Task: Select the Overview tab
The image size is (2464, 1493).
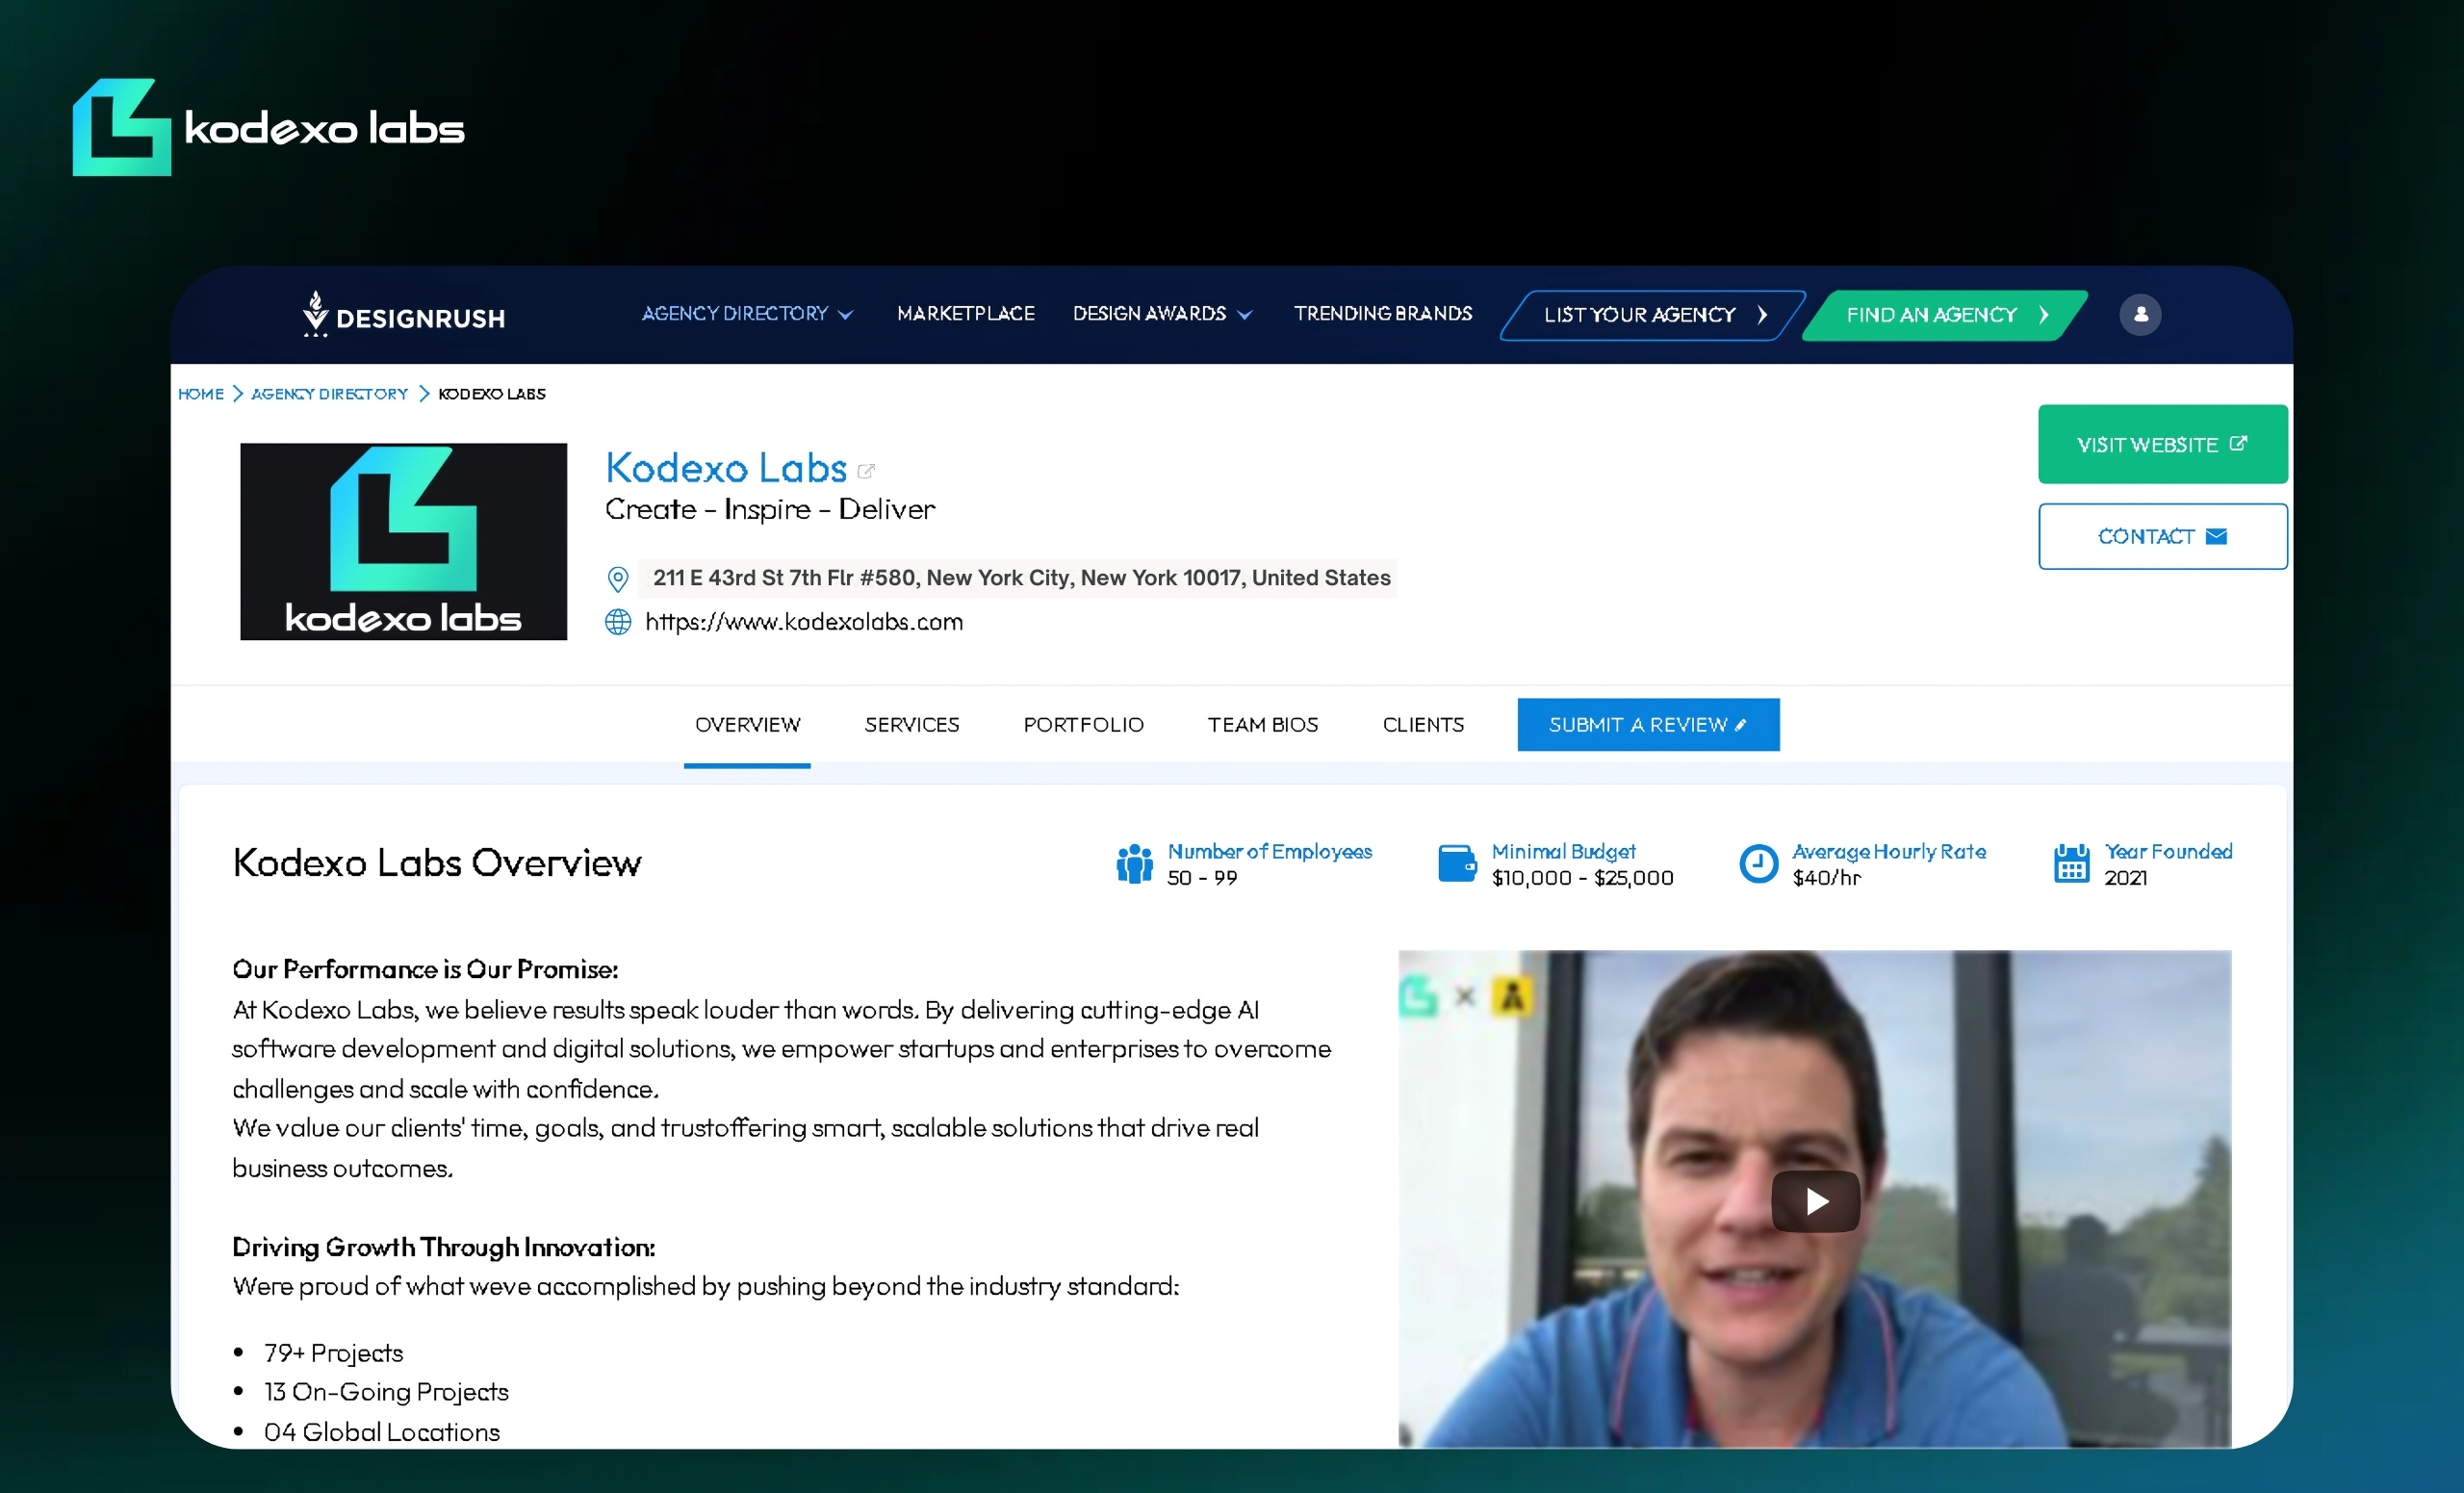Action: click(747, 725)
